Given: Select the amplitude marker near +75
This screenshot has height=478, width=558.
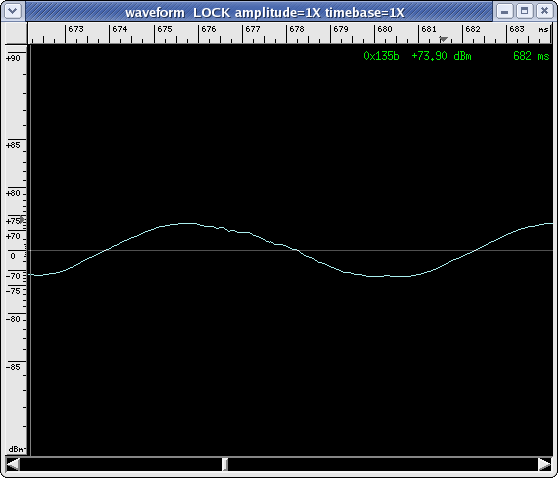Looking at the screenshot, I should coord(22,220).
